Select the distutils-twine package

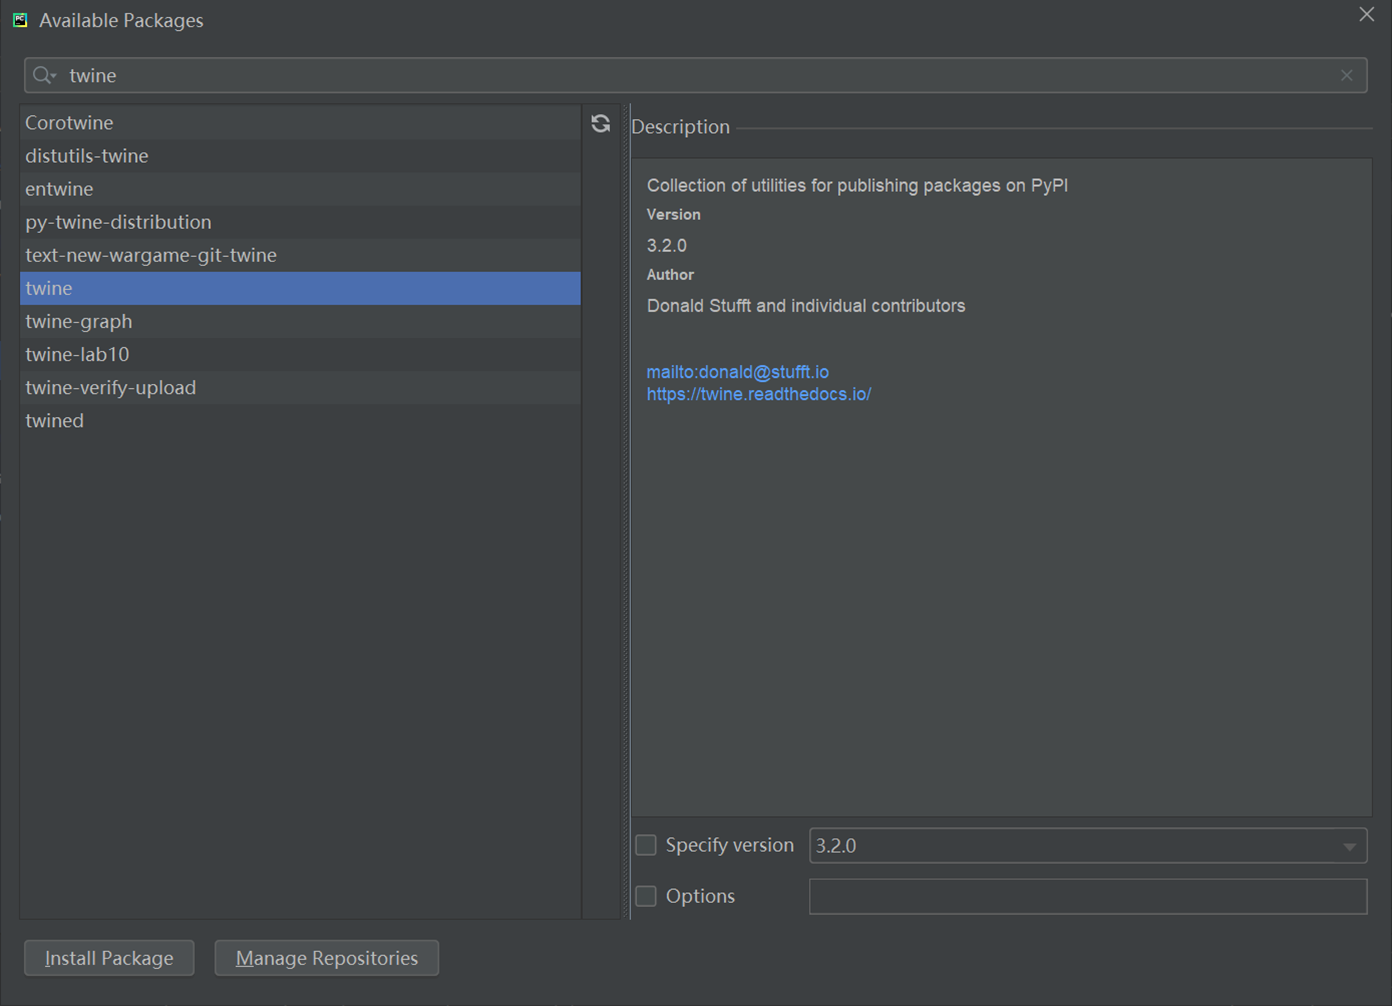tap(300, 155)
